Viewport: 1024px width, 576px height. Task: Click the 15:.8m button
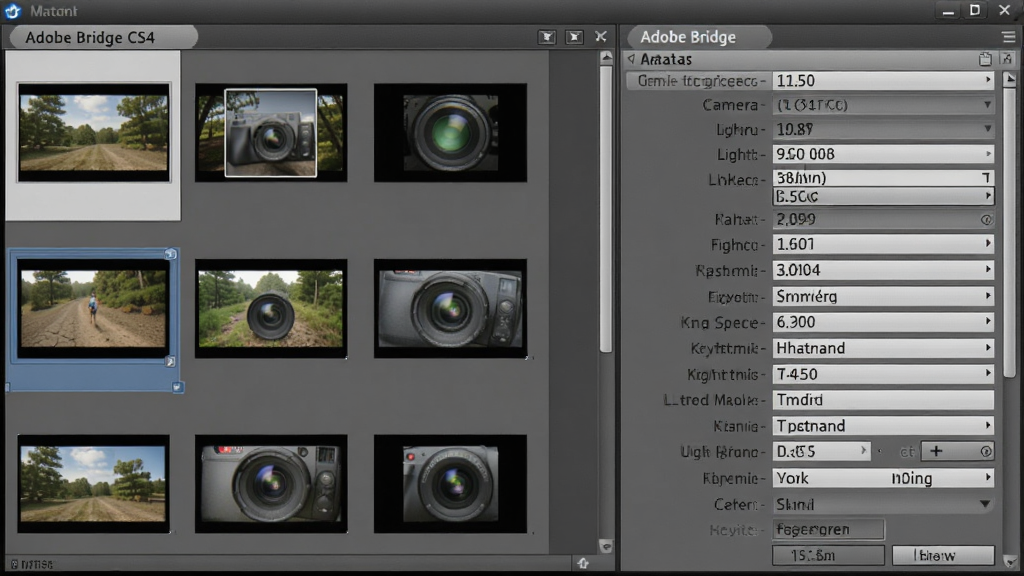pos(828,556)
